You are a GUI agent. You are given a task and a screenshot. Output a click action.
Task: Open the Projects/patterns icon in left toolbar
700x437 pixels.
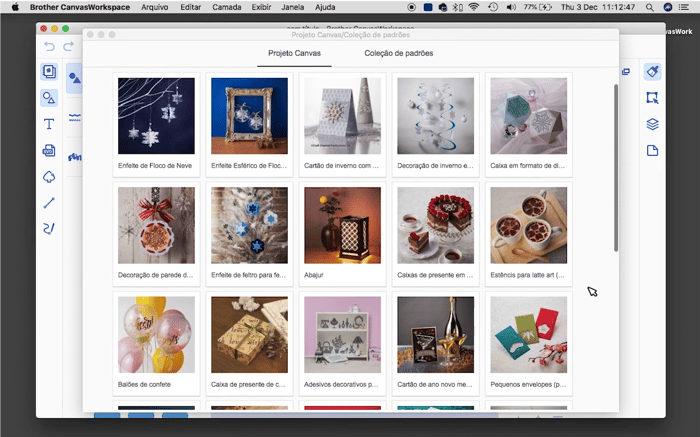click(x=49, y=71)
